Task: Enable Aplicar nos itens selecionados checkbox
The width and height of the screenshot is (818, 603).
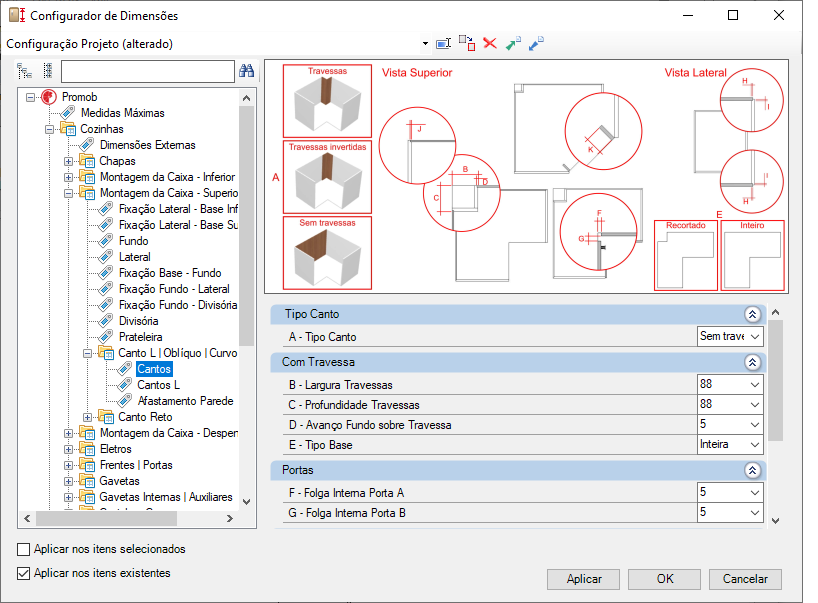Action: click(x=23, y=549)
